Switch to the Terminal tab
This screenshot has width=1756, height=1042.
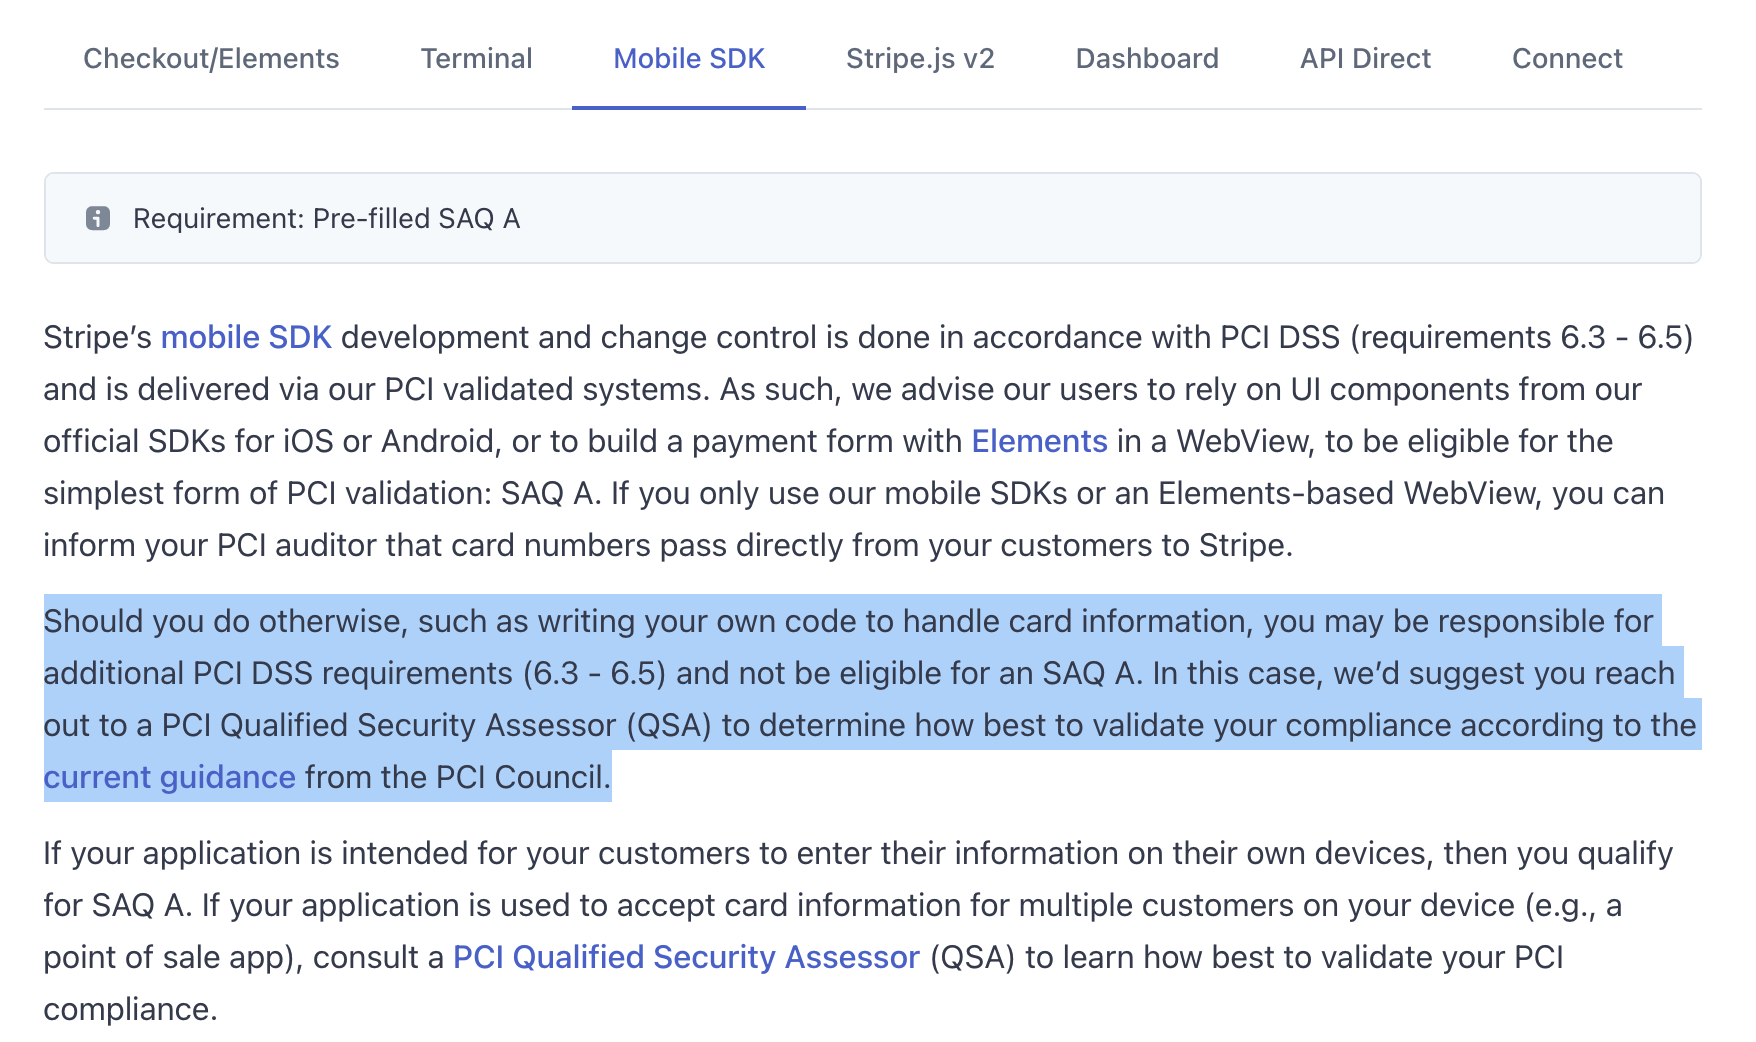(477, 58)
